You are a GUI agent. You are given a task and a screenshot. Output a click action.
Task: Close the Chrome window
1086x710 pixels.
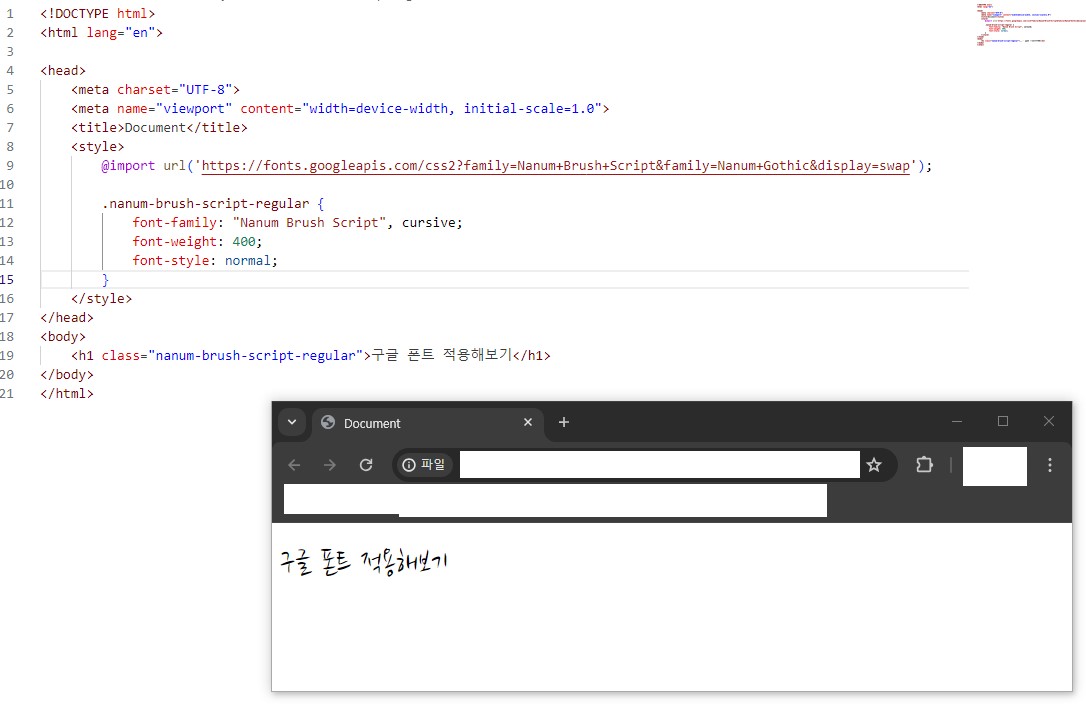pyautogui.click(x=1049, y=421)
